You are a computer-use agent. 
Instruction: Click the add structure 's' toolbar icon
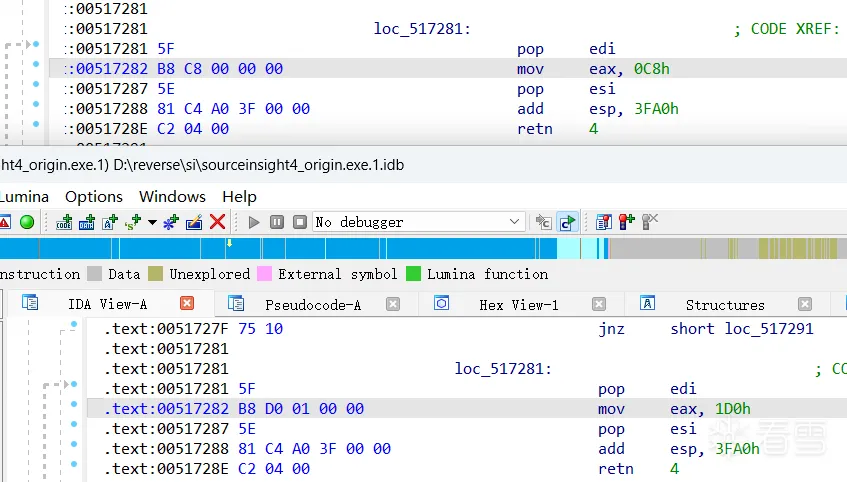coord(132,222)
